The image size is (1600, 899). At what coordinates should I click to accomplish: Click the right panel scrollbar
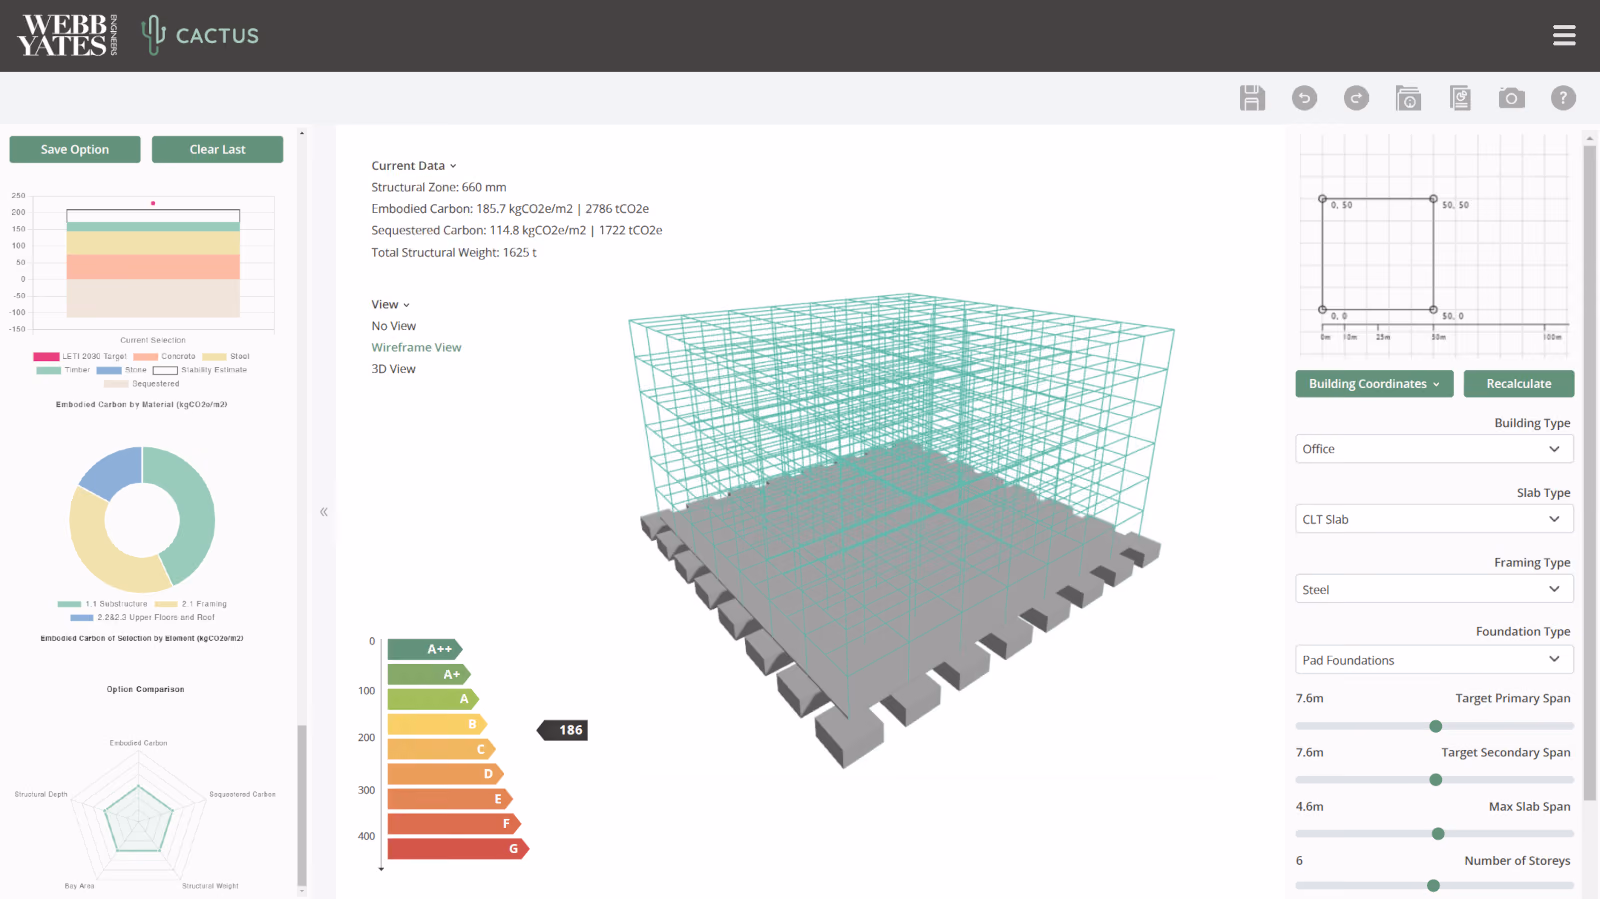click(x=1589, y=473)
